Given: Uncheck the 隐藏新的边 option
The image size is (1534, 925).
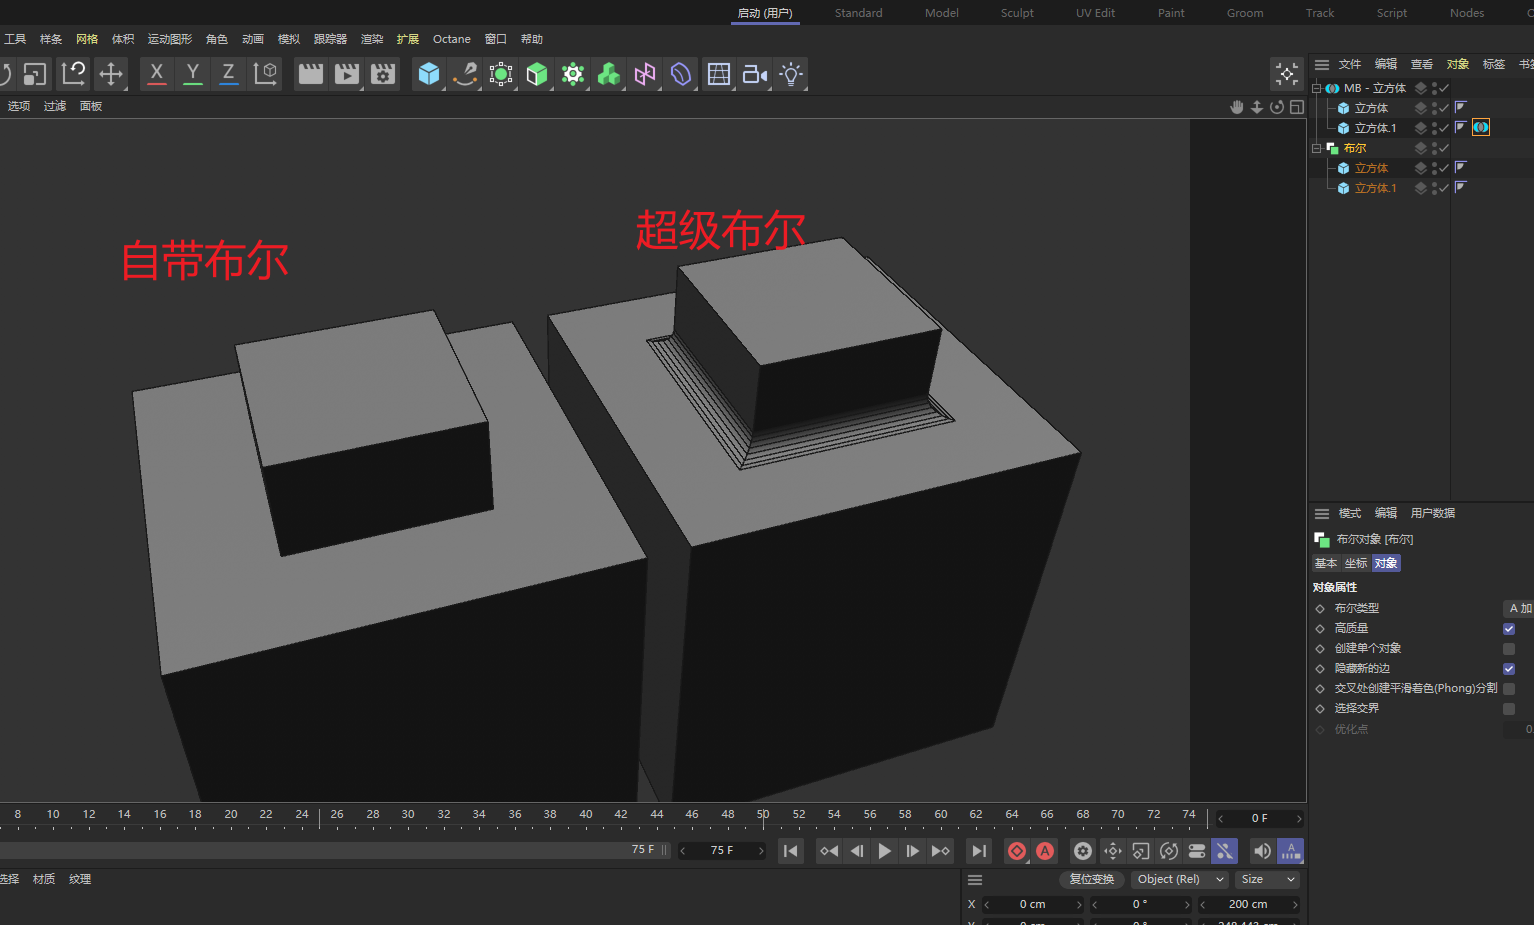Looking at the screenshot, I should pos(1509,669).
